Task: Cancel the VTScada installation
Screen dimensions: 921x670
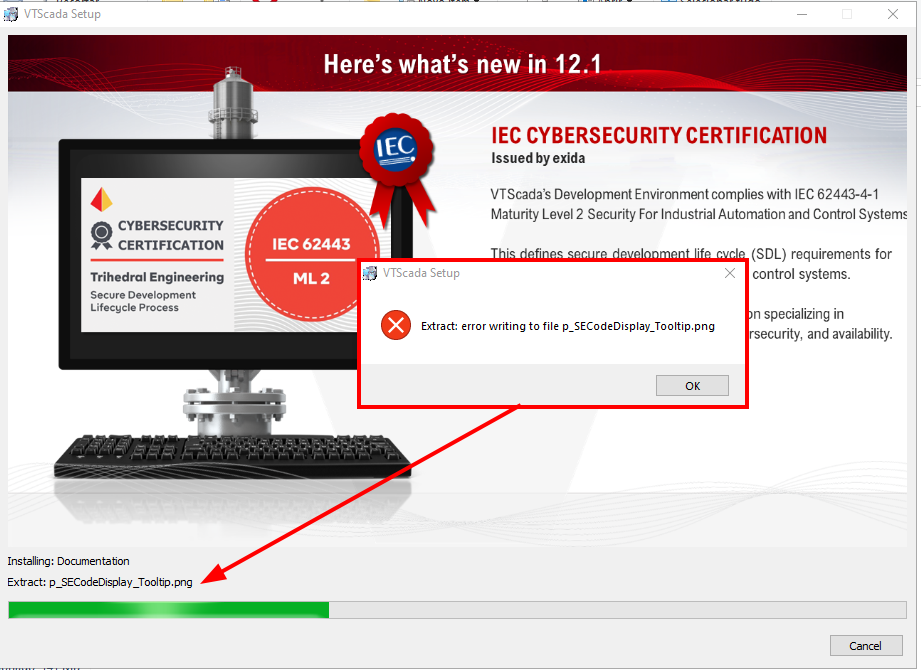Action: 866,645
